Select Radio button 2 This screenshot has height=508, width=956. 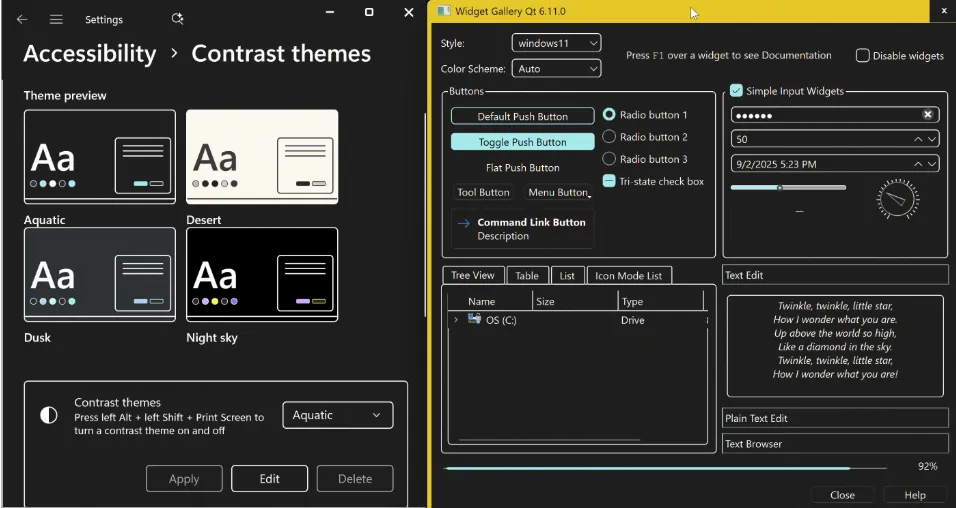(609, 137)
